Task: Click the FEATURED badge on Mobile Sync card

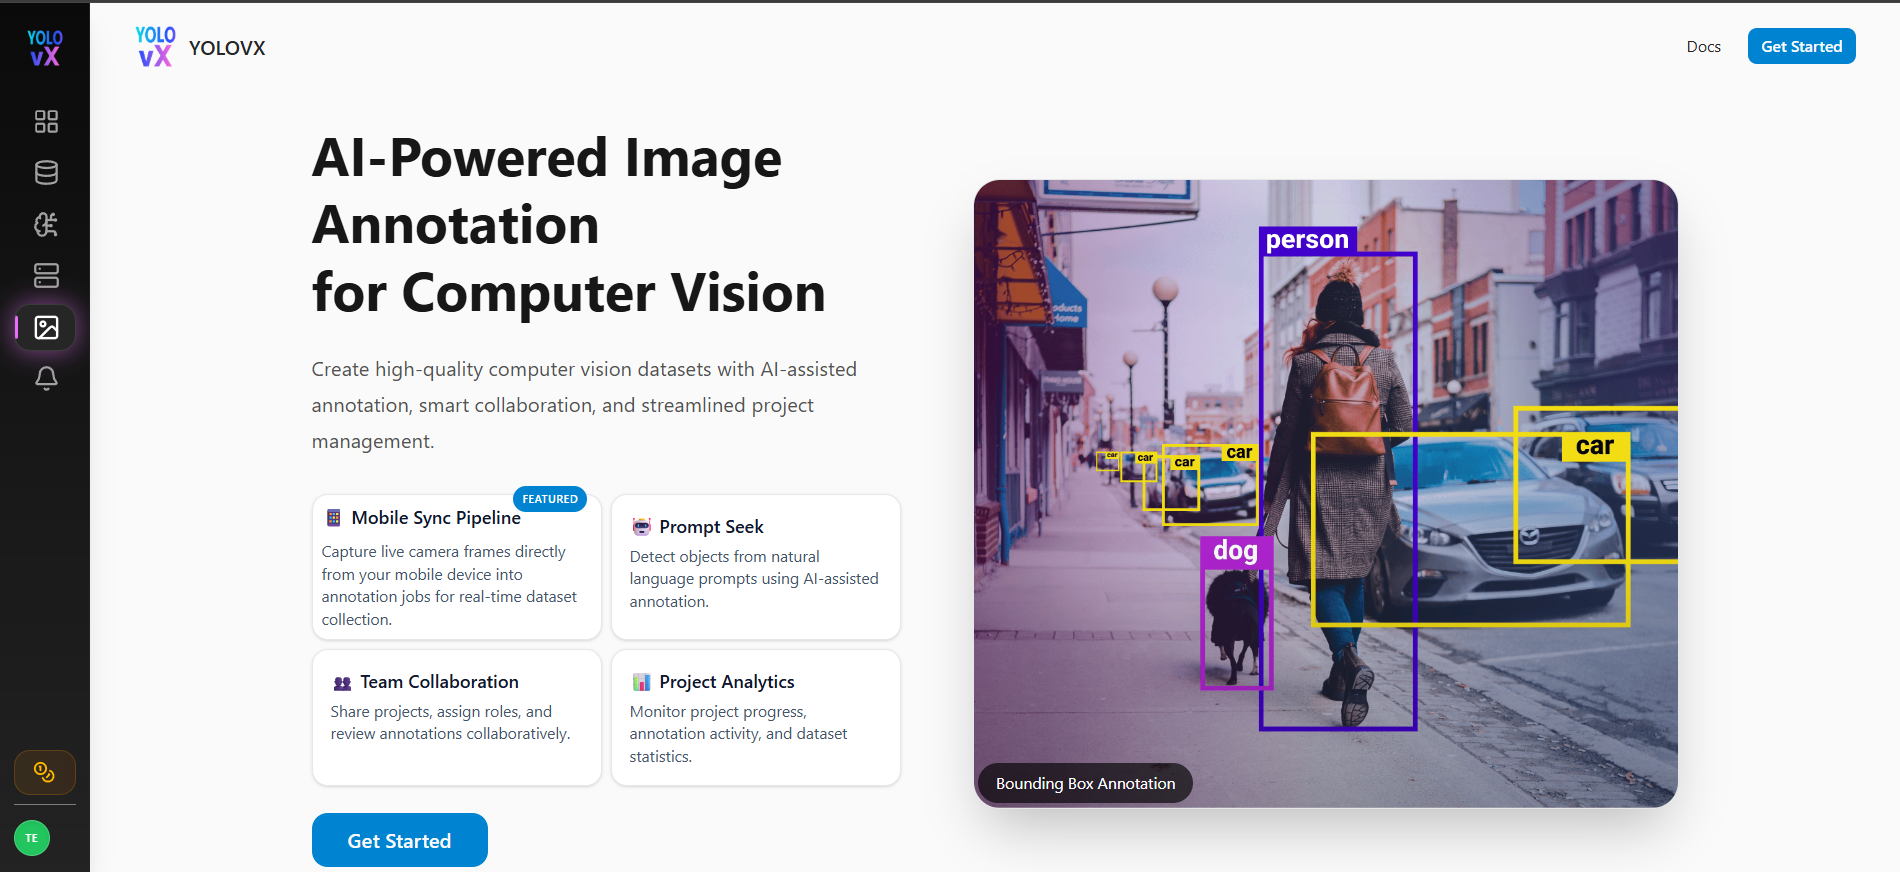Action: point(550,499)
